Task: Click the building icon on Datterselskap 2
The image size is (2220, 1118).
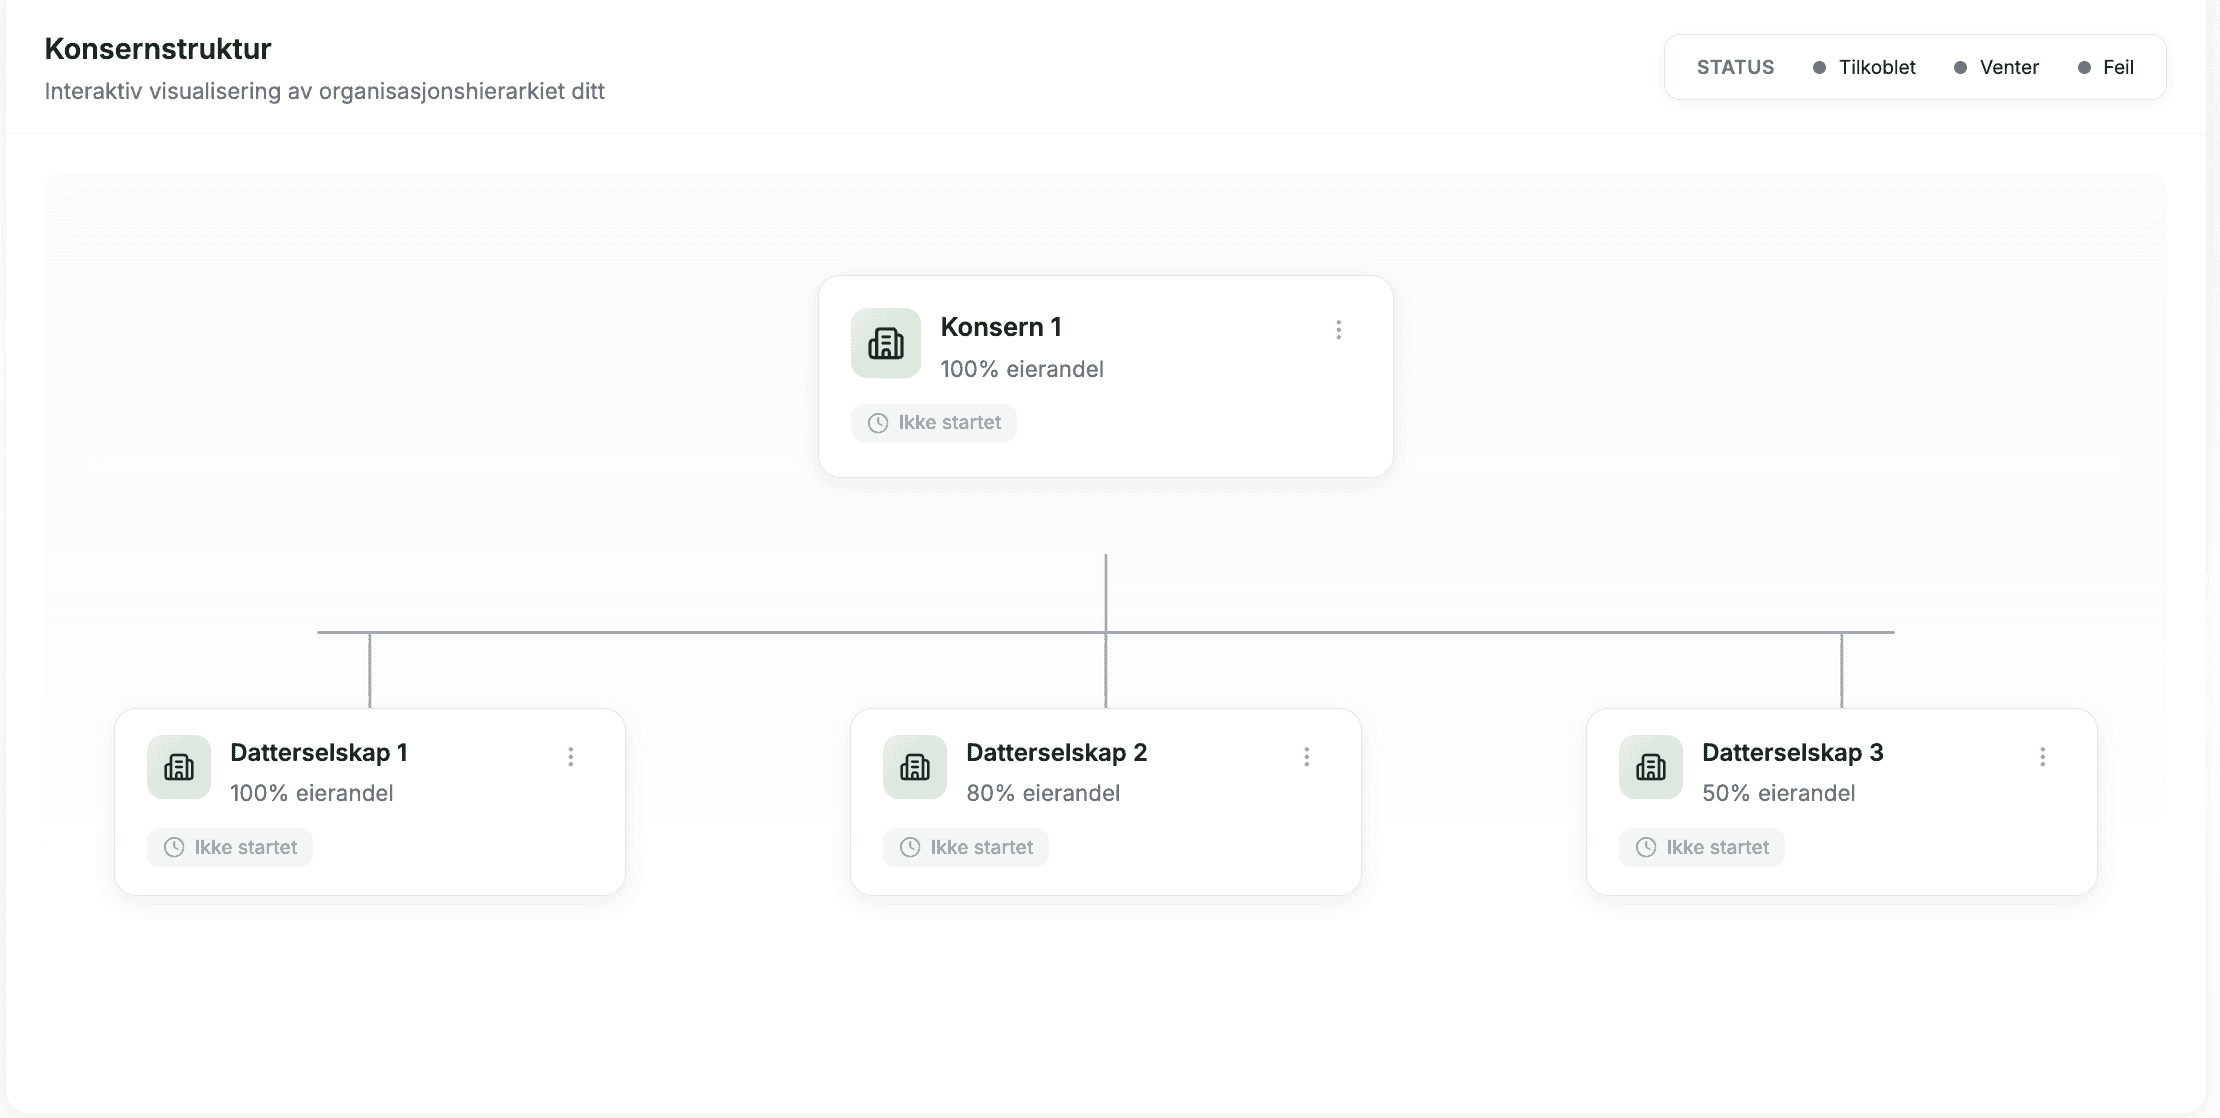Action: (x=913, y=767)
